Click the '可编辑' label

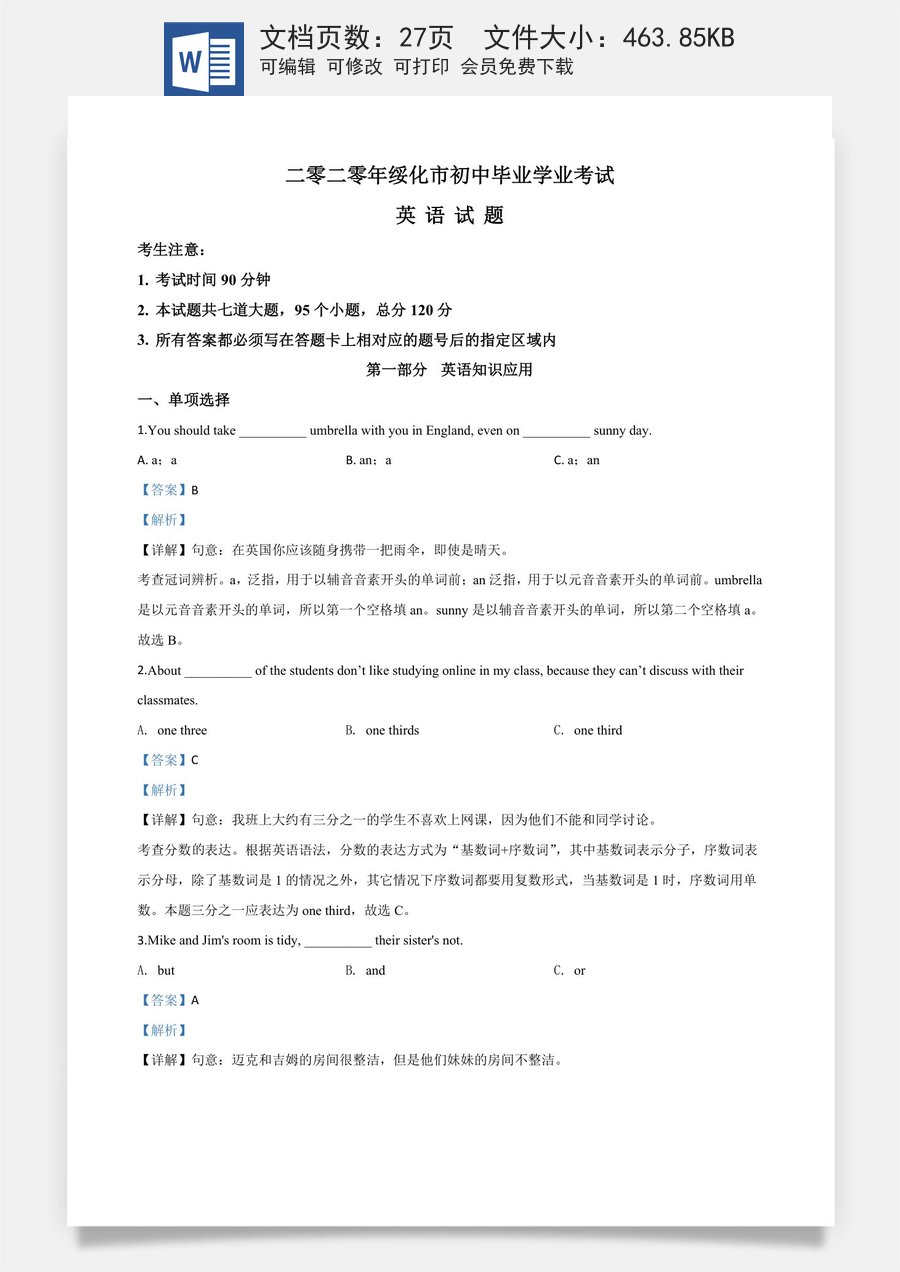point(288,67)
